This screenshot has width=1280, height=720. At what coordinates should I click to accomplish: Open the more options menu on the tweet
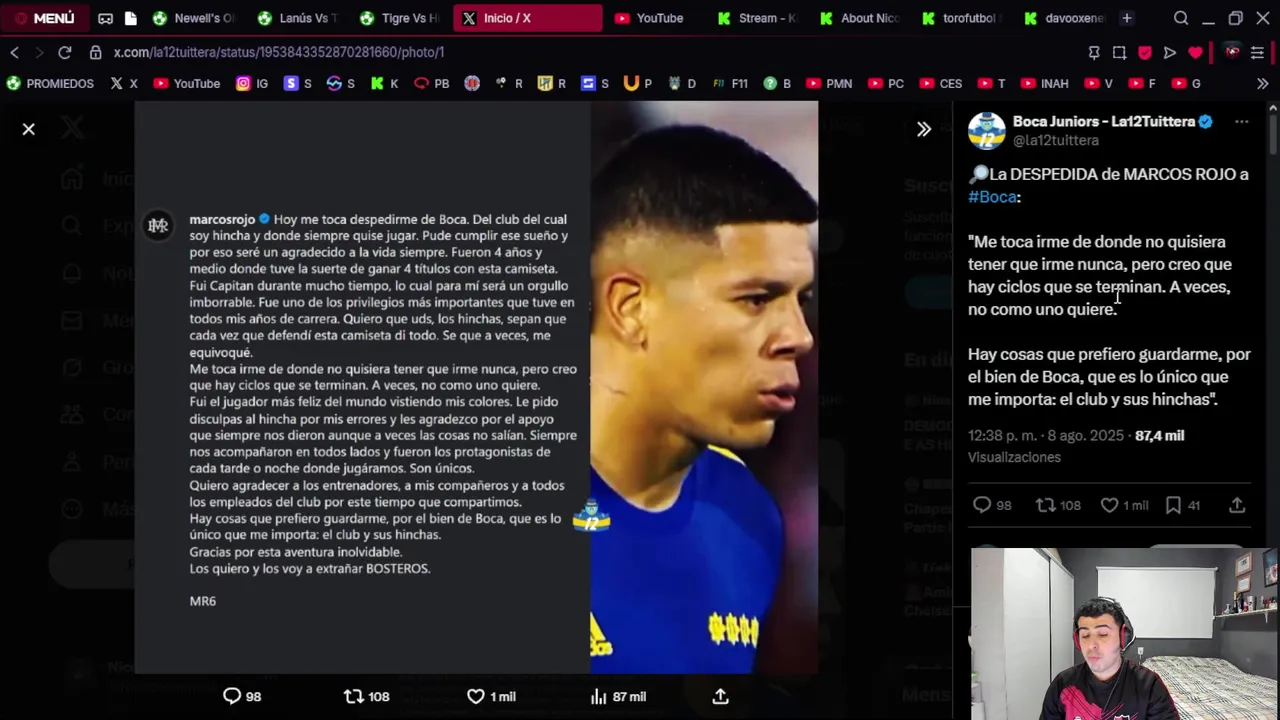pyautogui.click(x=1241, y=122)
